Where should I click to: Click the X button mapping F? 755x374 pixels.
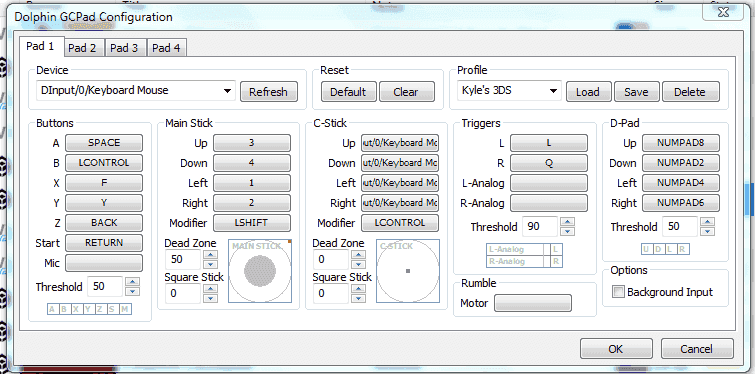pyautogui.click(x=104, y=183)
